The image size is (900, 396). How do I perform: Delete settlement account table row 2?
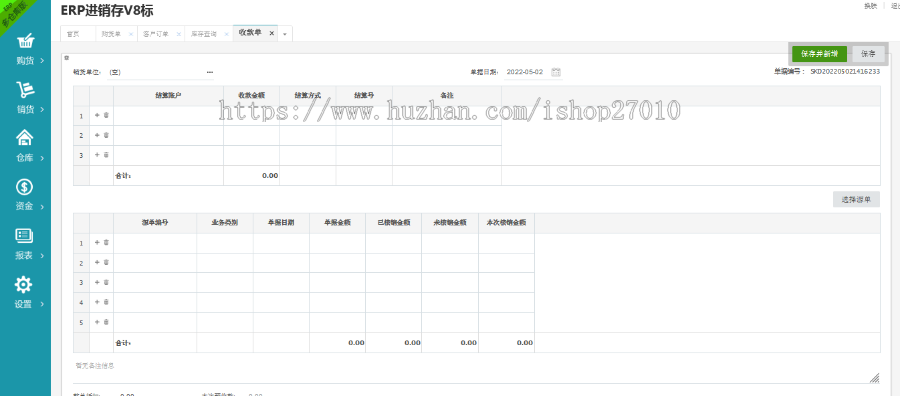point(106,135)
